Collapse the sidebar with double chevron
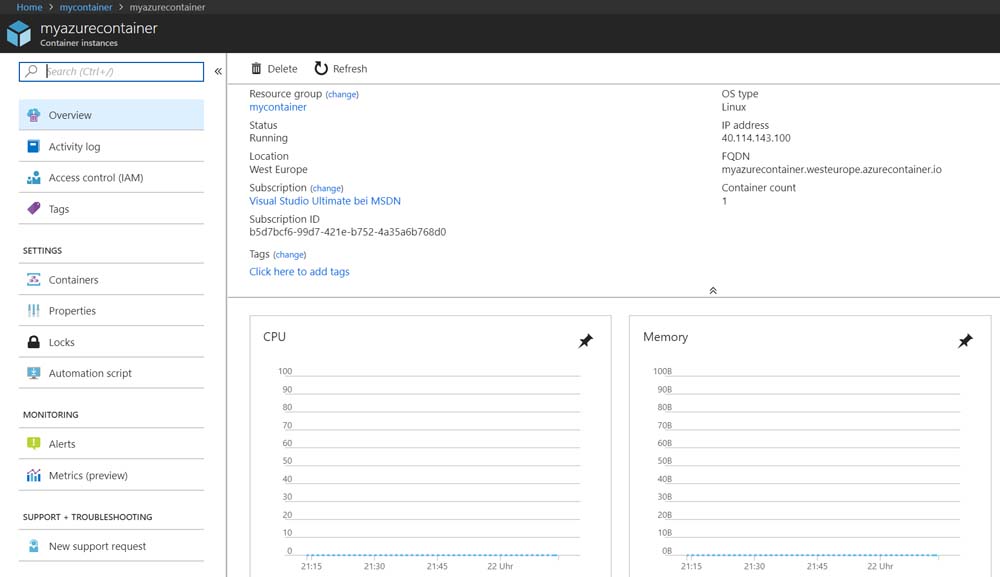The height and width of the screenshot is (577, 1000). coord(218,71)
